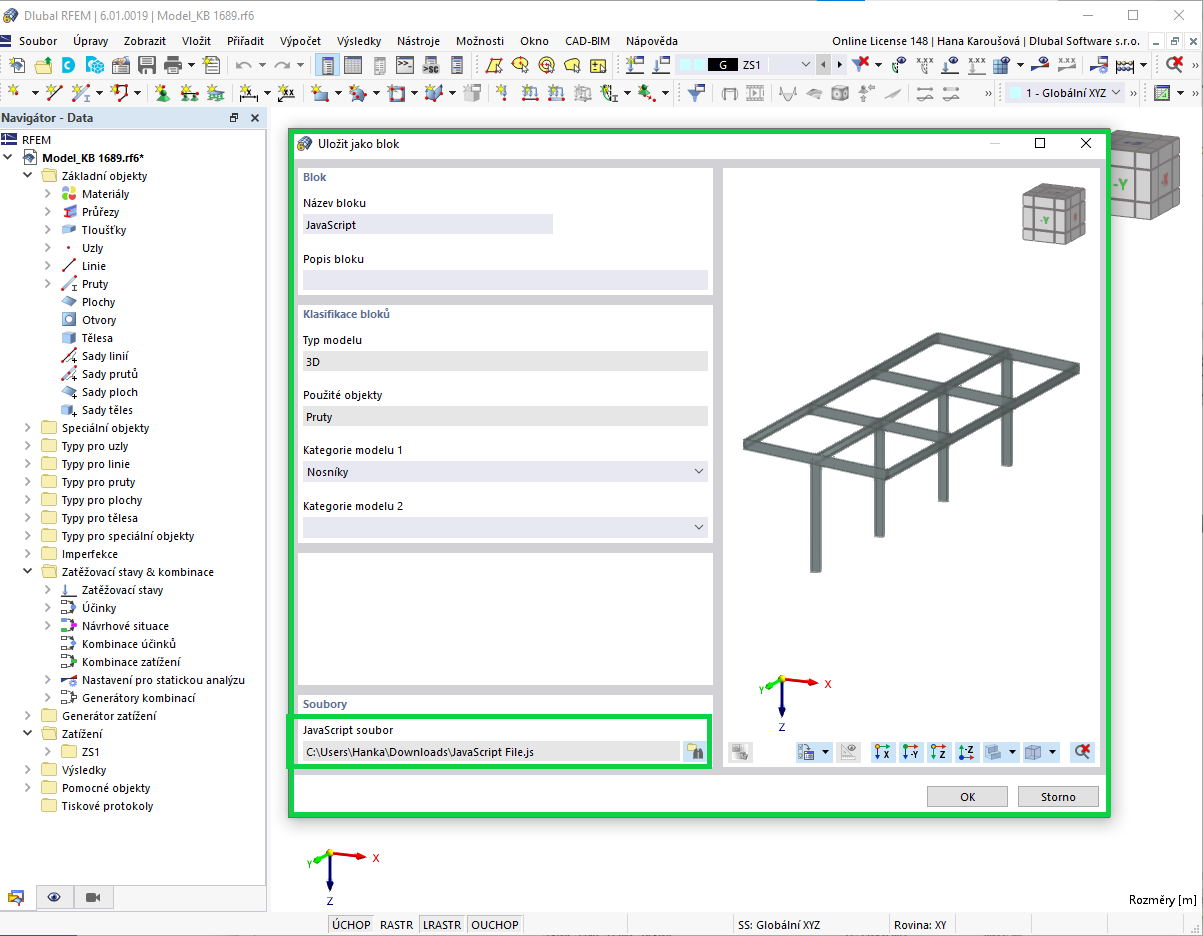
Task: Click the new model icon in toolbar
Action: 17,65
